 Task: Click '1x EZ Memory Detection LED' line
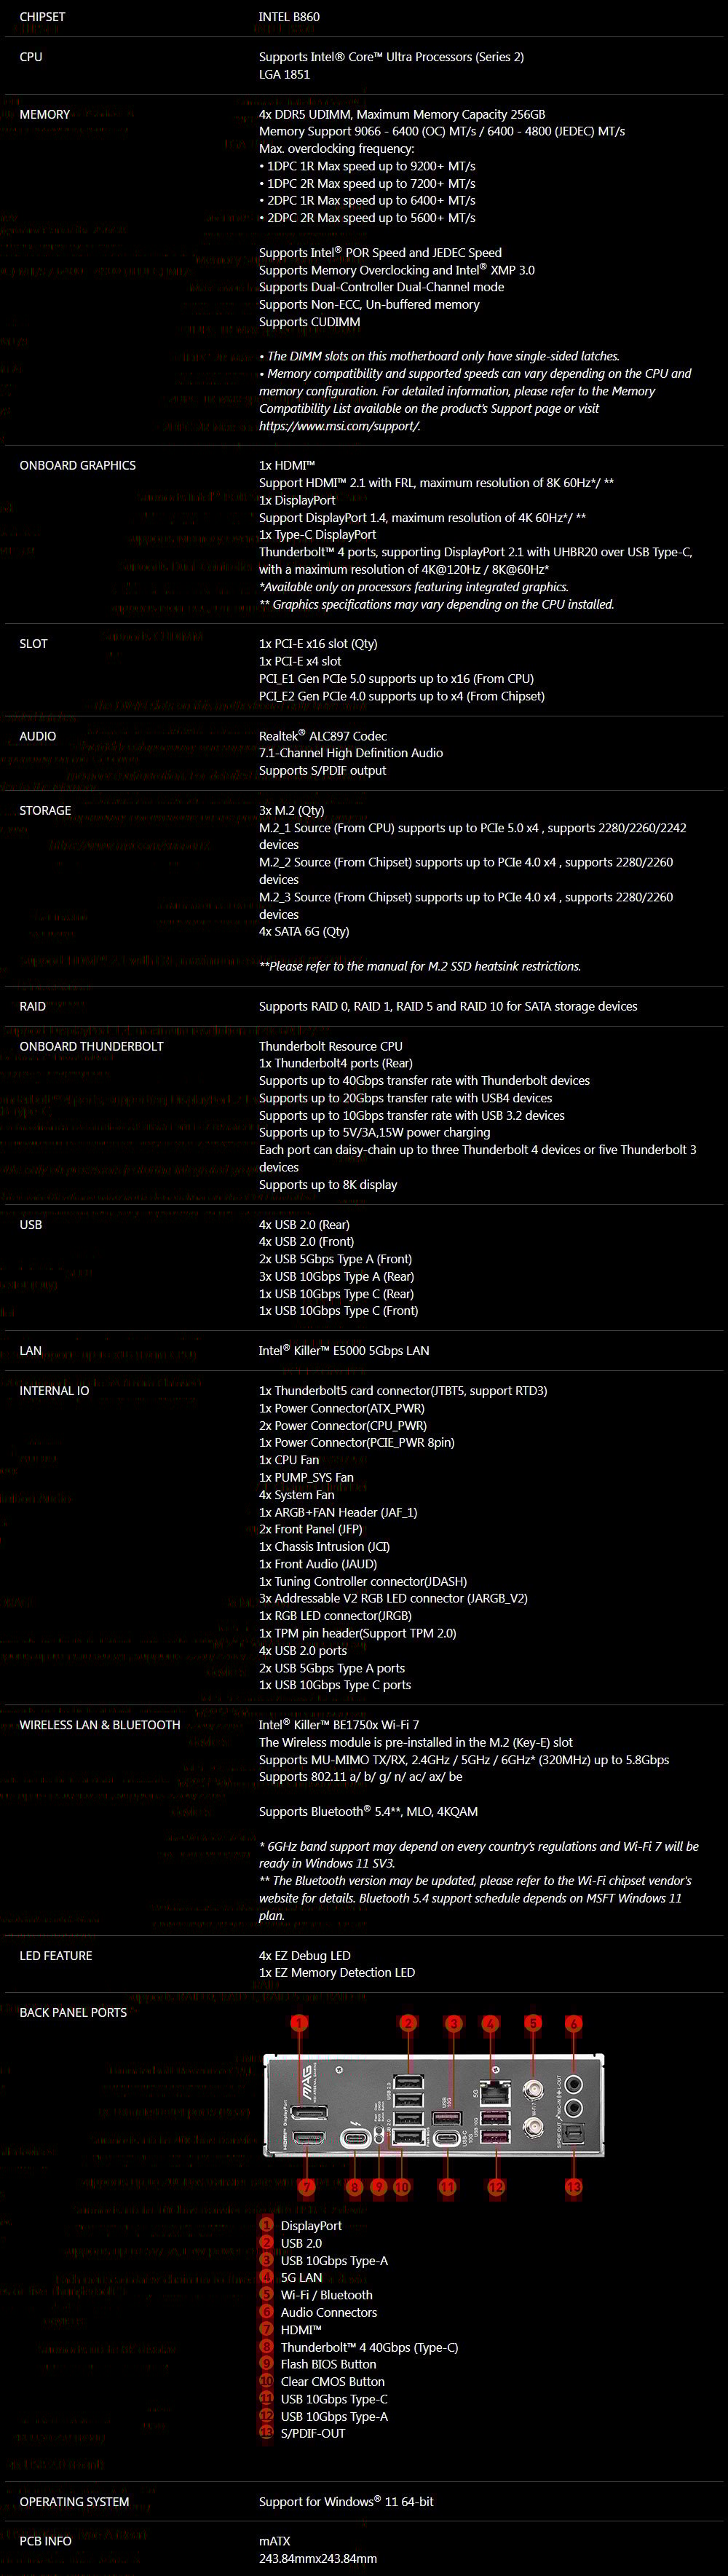(x=337, y=1973)
